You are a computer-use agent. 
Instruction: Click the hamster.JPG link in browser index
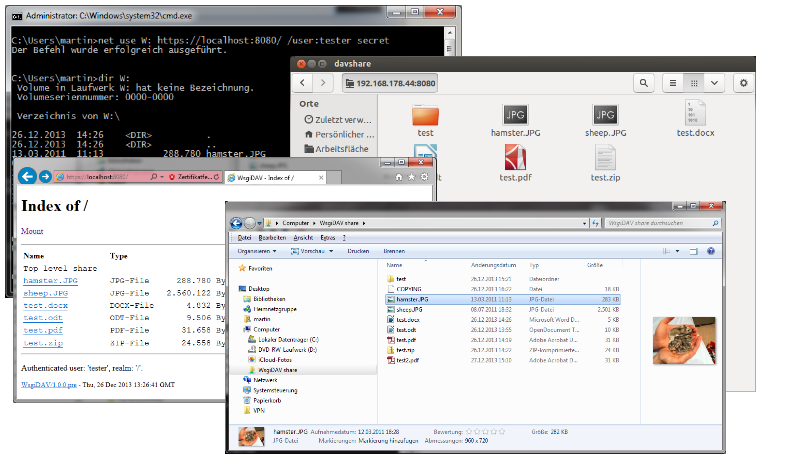click(x=49, y=281)
